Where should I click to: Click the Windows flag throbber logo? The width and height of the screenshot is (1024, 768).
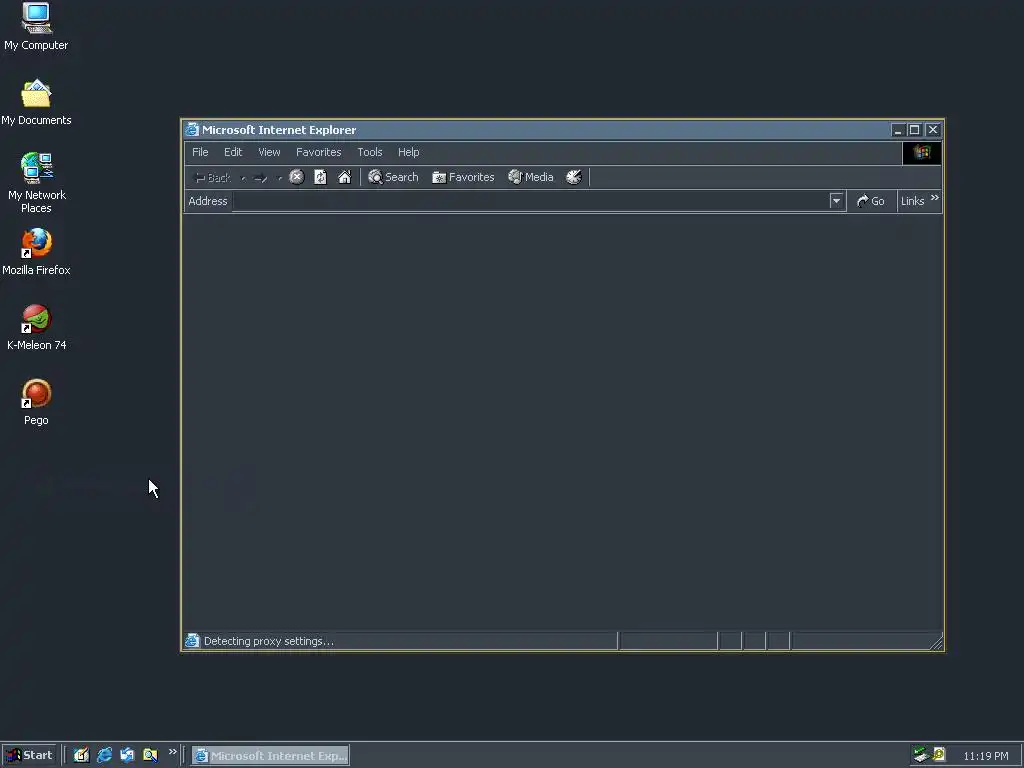[x=921, y=152]
